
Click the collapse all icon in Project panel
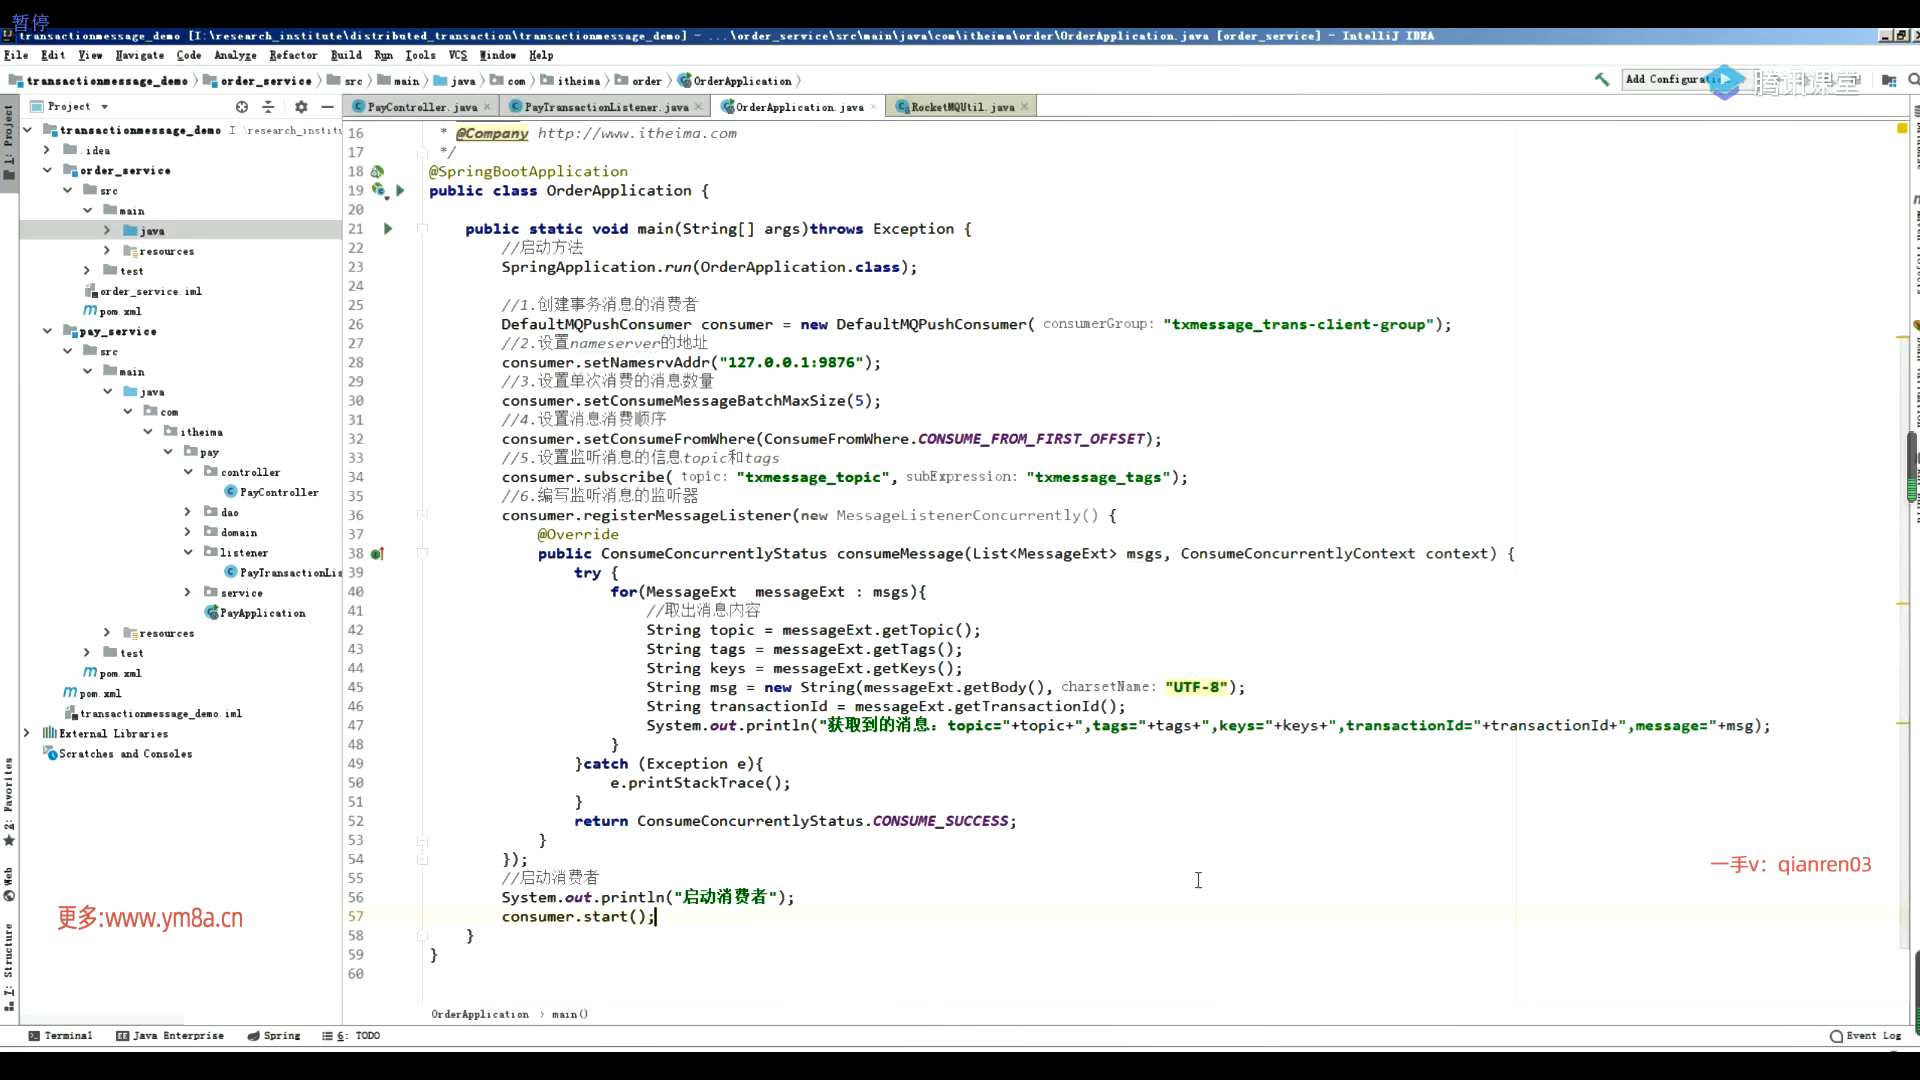pos(268,107)
